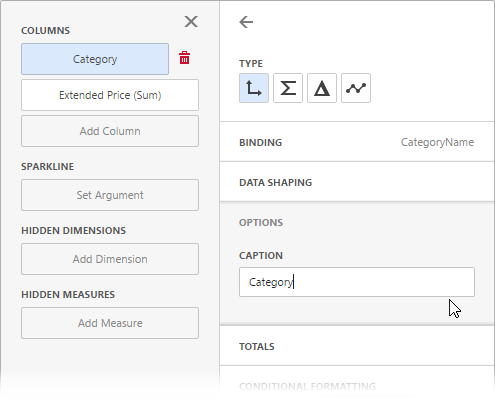Click the CategoryName binding value
This screenshot has height=399, width=495.
tap(437, 142)
